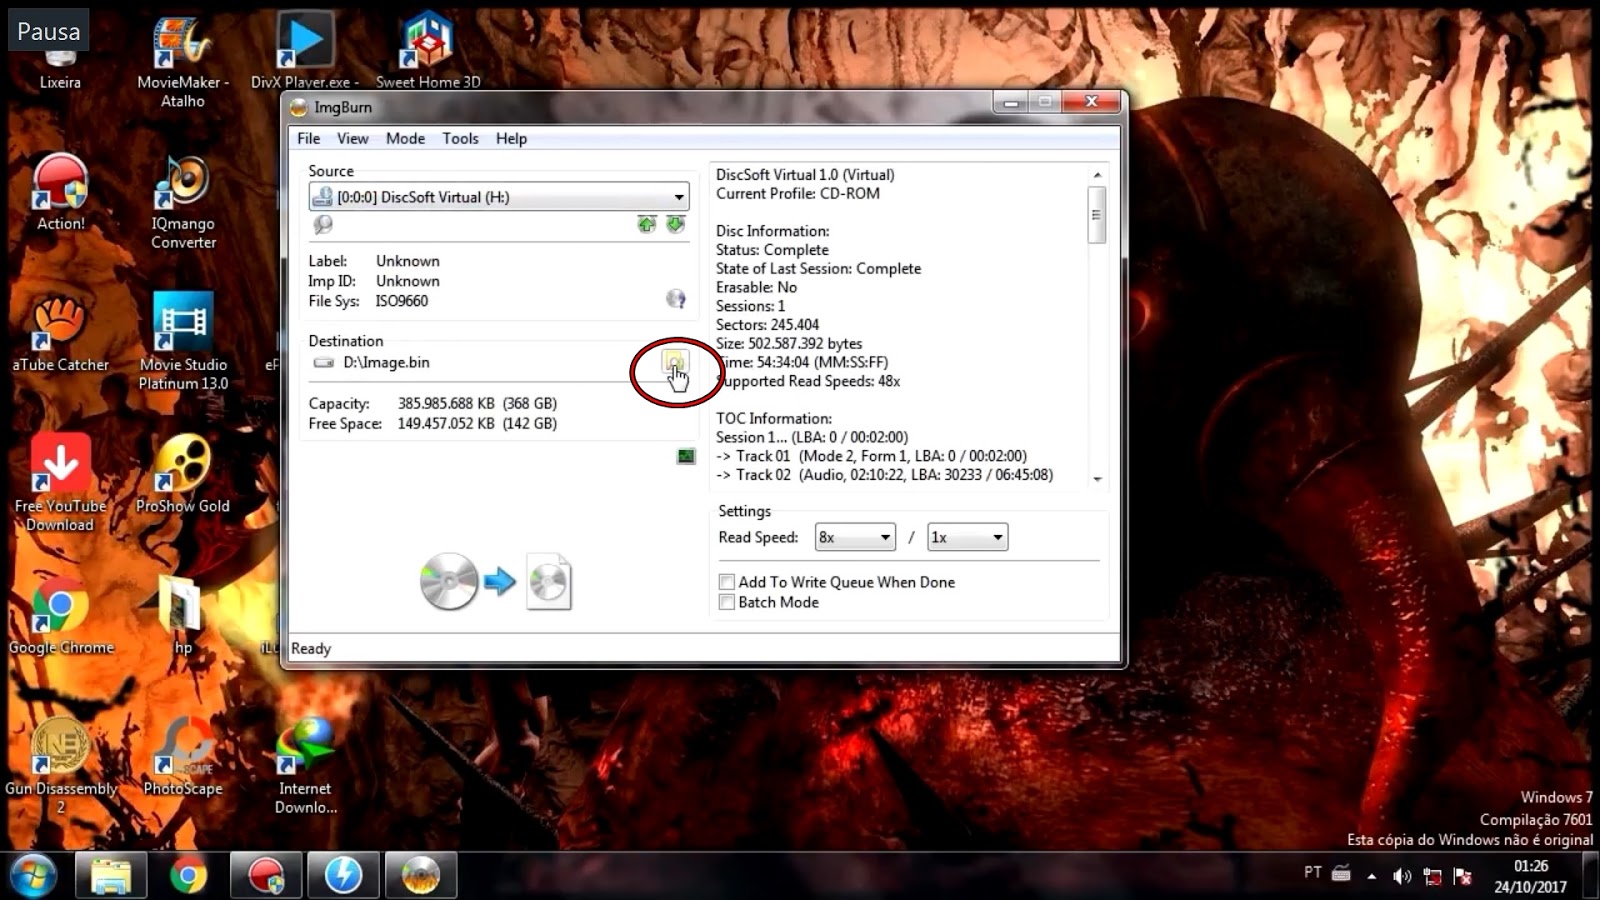Image resolution: width=1600 pixels, height=900 pixels.
Task: Open Sweet Home 3D desktop icon
Action: tap(428, 50)
